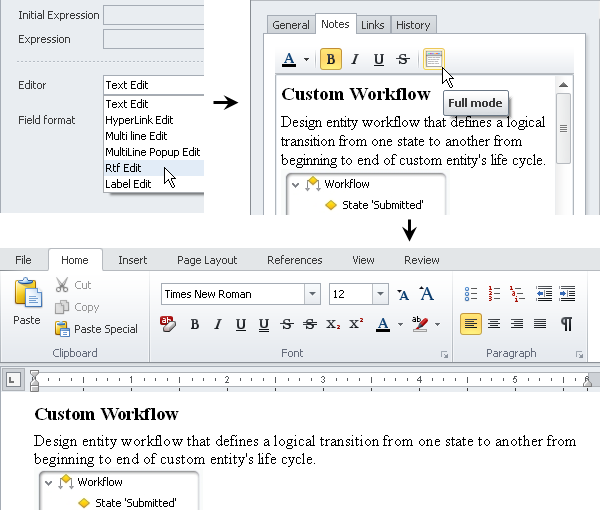Switch to Full mode in Notes toolbar
Screen dimensions: 600x510
(433, 60)
